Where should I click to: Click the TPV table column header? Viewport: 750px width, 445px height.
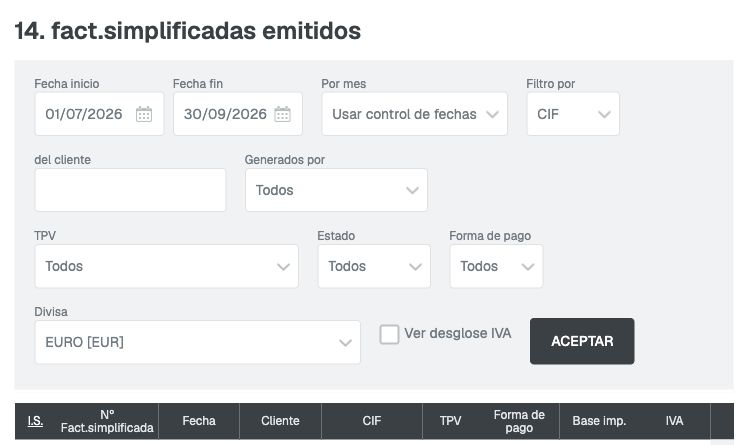451,421
